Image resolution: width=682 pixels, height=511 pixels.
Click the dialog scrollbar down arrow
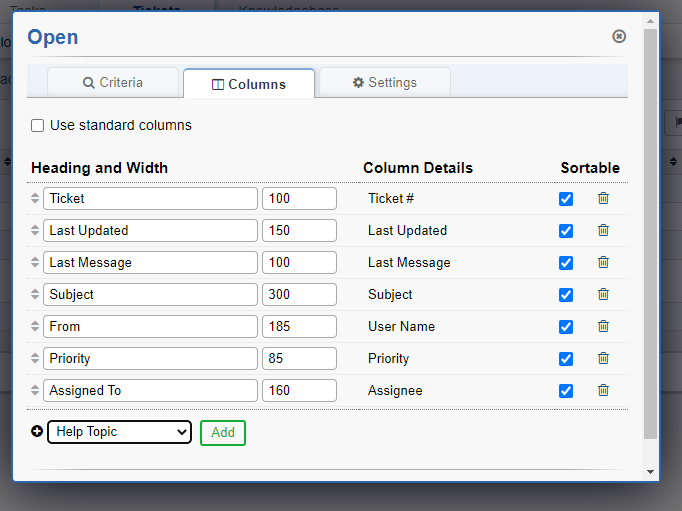(x=650, y=471)
